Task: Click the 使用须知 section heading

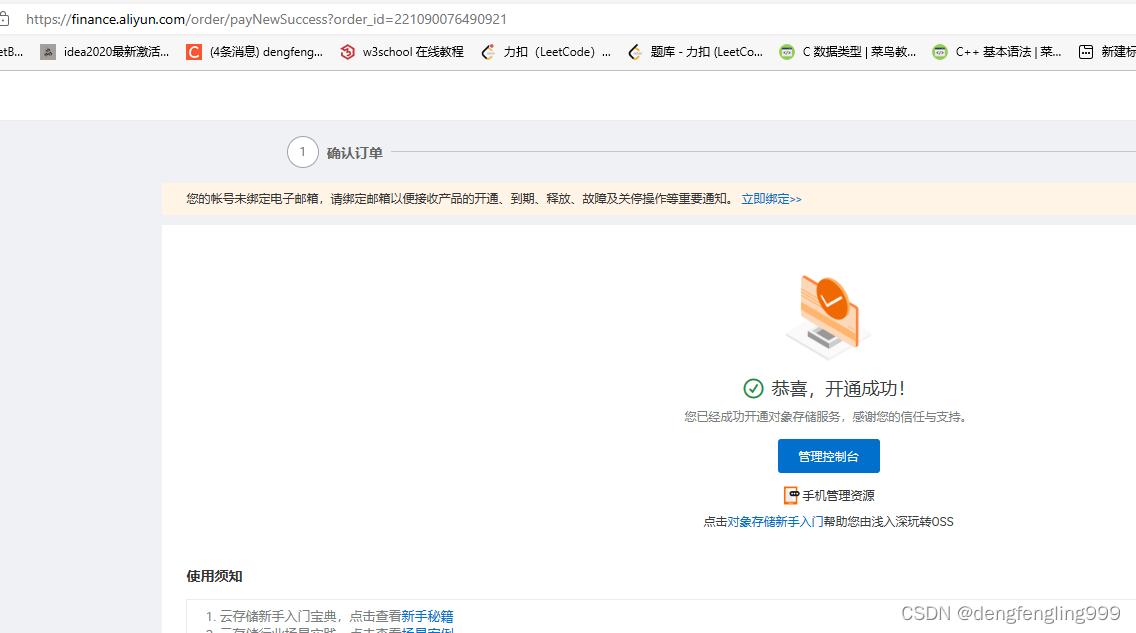Action: (214, 576)
